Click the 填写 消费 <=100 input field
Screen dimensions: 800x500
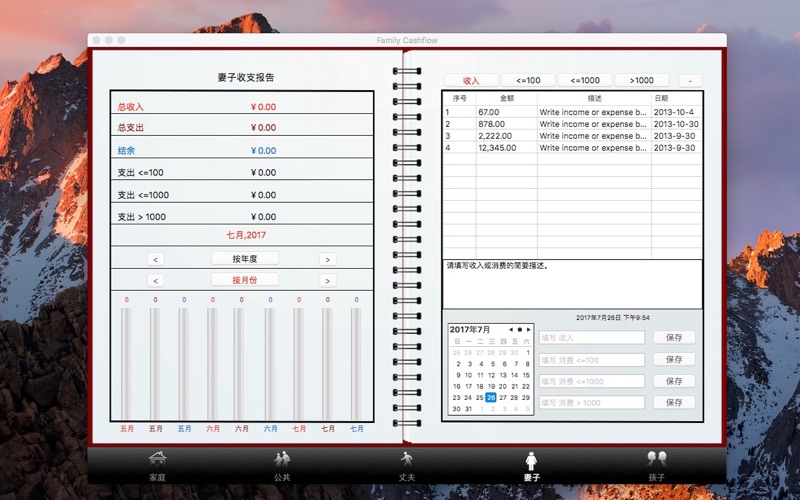pyautogui.click(x=591, y=359)
